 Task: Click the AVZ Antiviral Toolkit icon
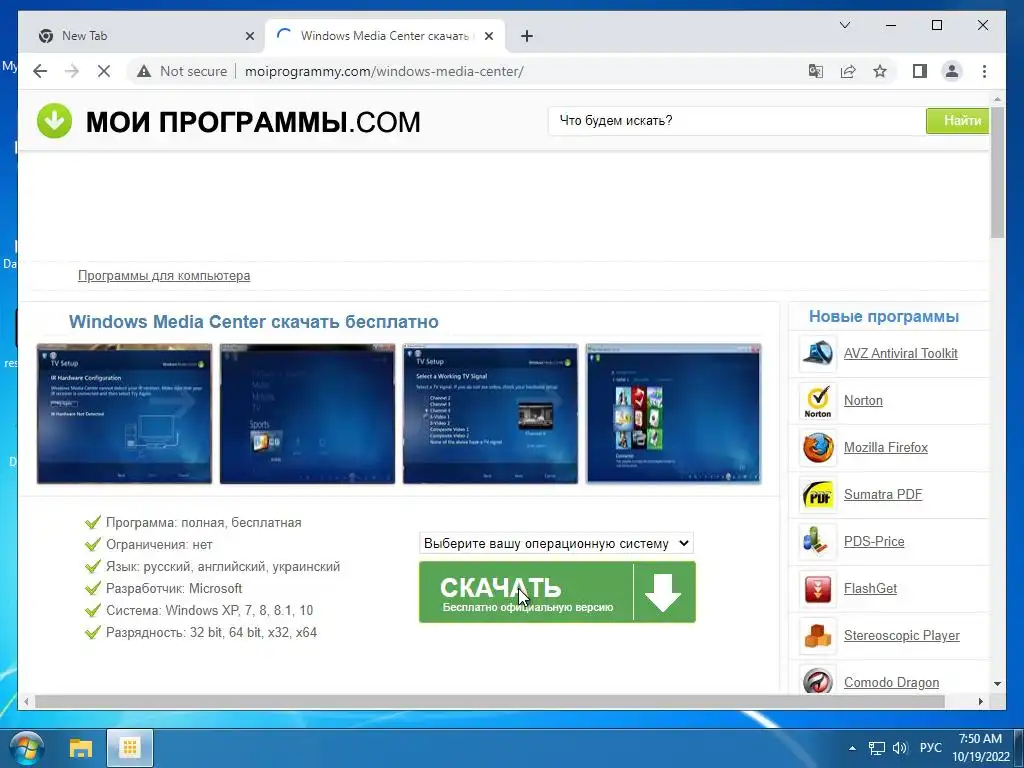(818, 353)
